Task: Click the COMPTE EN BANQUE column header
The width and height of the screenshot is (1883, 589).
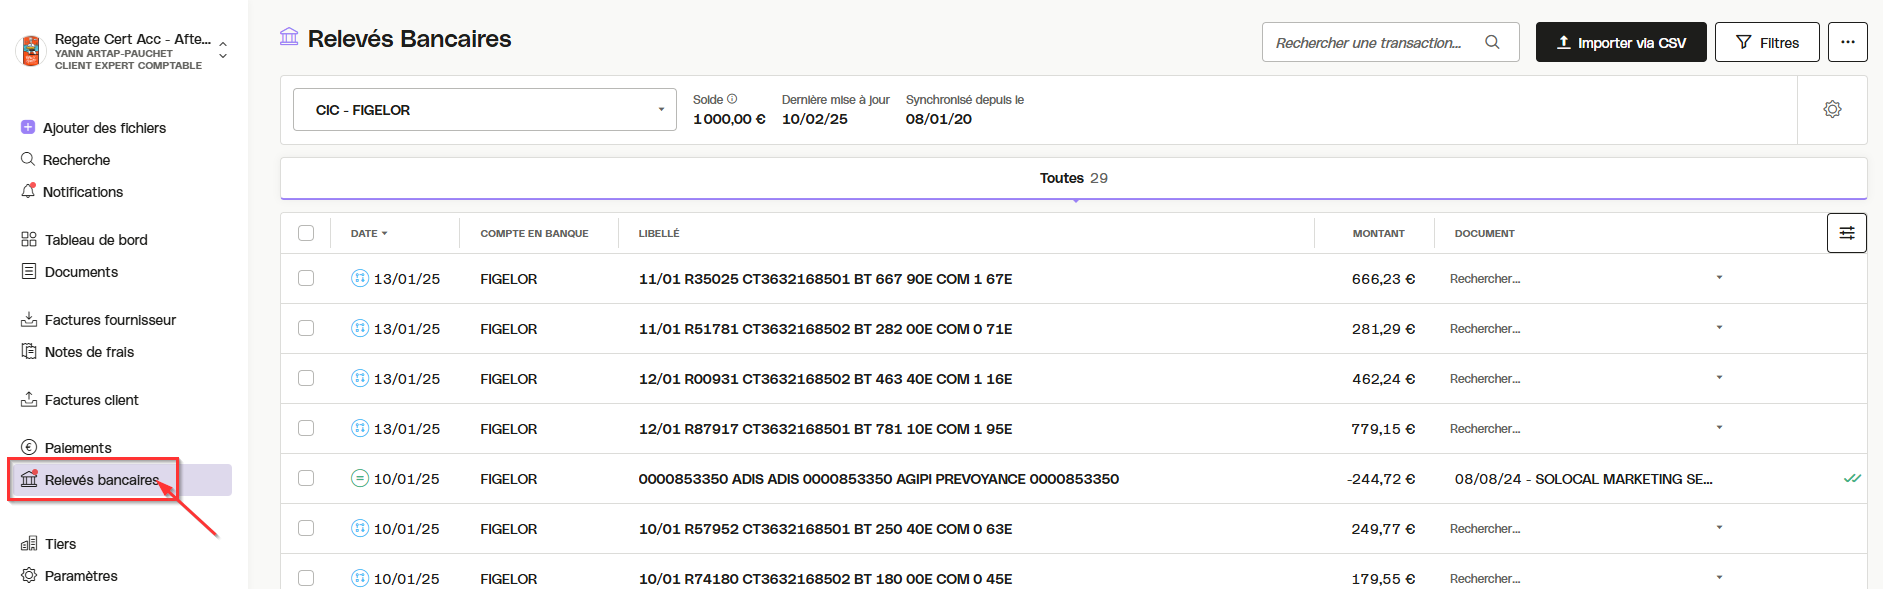Action: (x=534, y=233)
